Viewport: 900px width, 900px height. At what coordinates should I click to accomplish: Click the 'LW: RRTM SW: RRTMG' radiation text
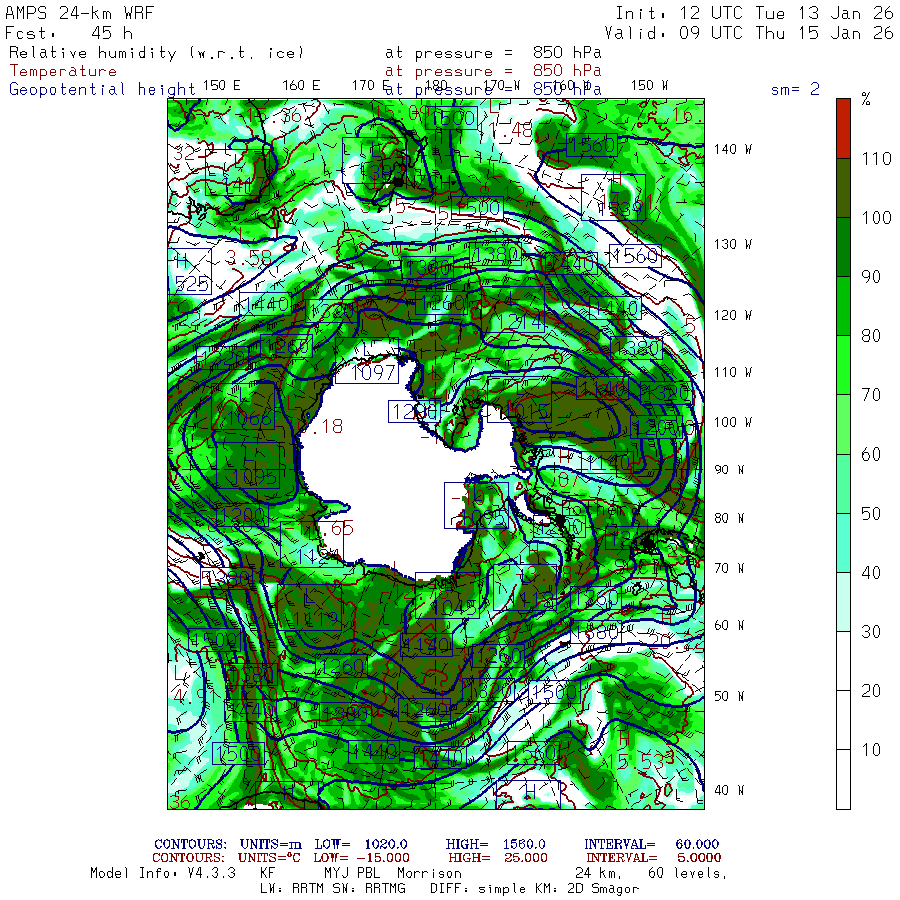click(x=333, y=889)
